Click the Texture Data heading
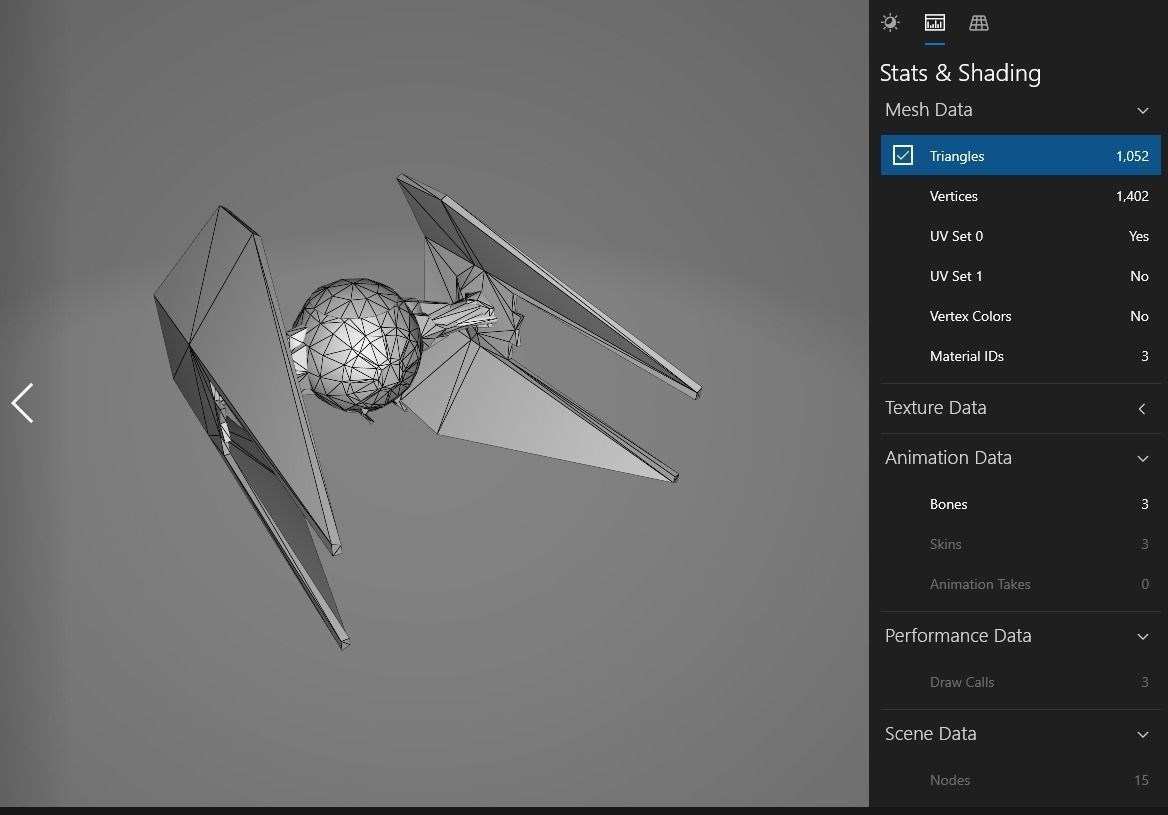1168x815 pixels. pyautogui.click(x=936, y=408)
